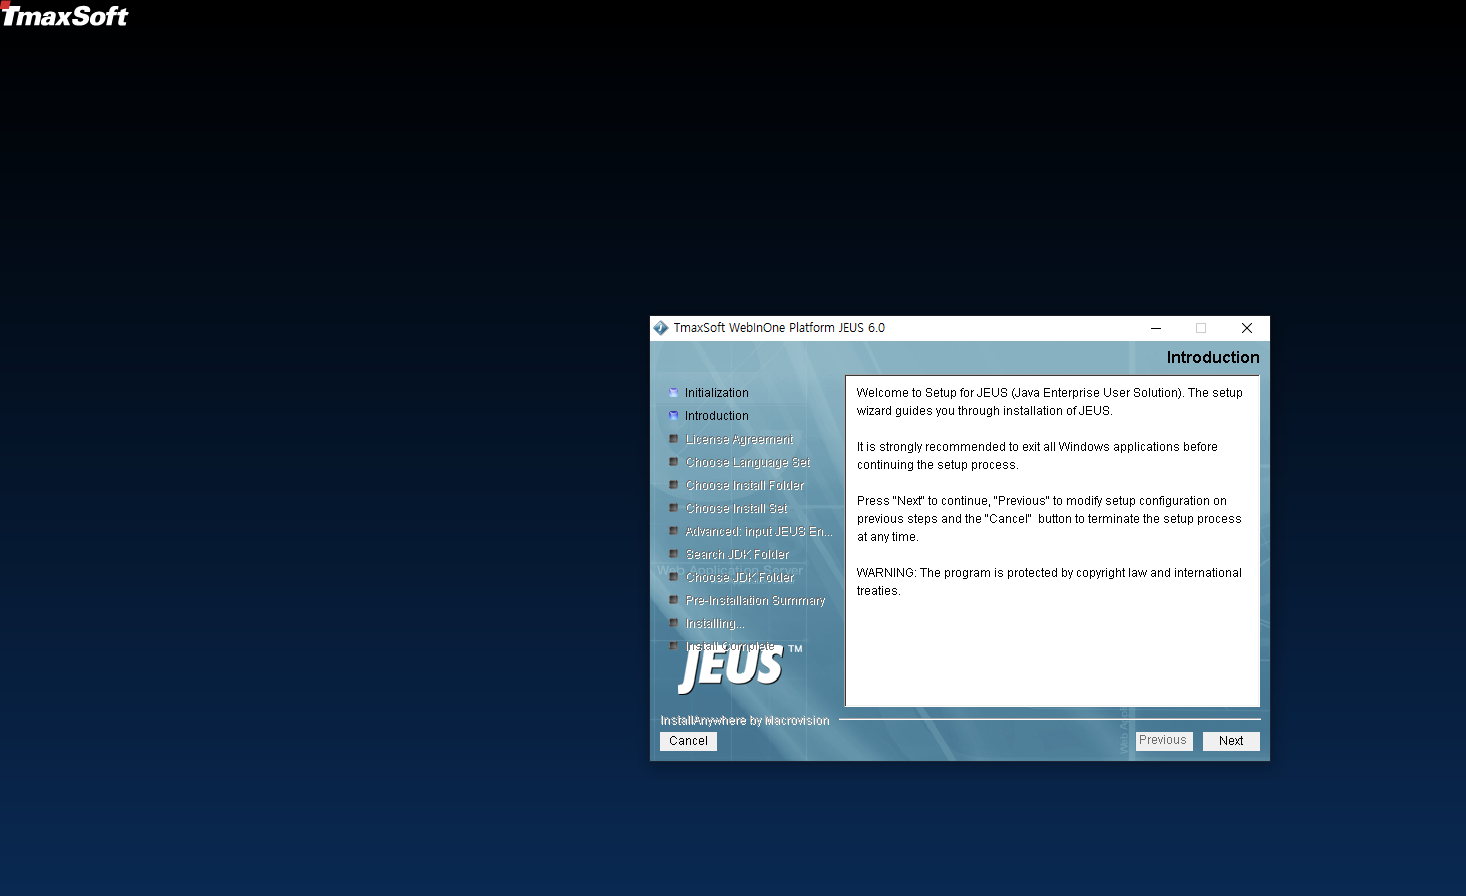
Task: Cancel the JEUS setup
Action: pos(688,741)
